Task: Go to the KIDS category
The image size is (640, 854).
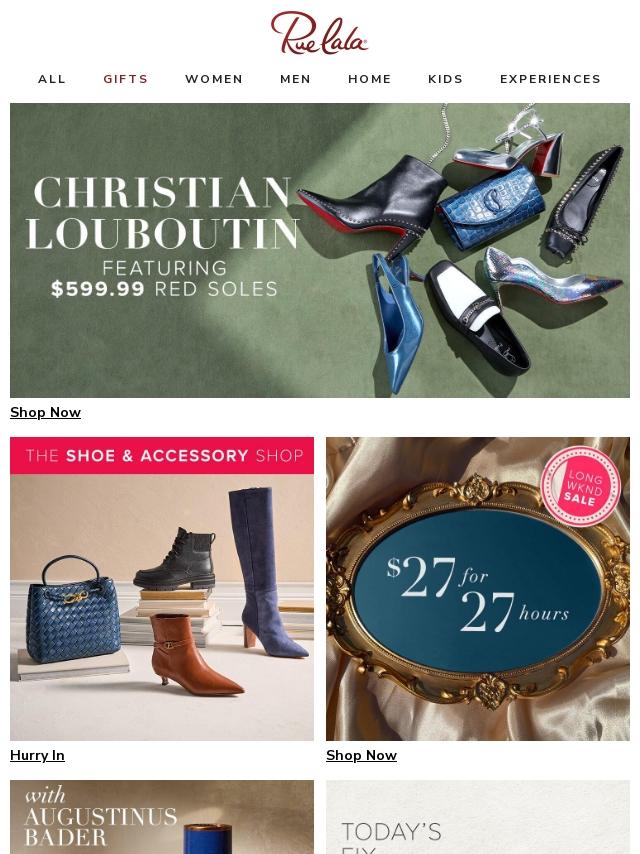Action: [x=445, y=79]
